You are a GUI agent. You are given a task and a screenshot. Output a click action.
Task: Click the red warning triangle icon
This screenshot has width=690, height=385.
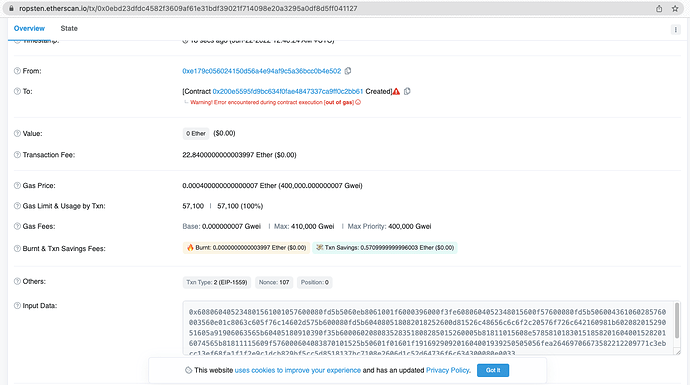point(396,92)
